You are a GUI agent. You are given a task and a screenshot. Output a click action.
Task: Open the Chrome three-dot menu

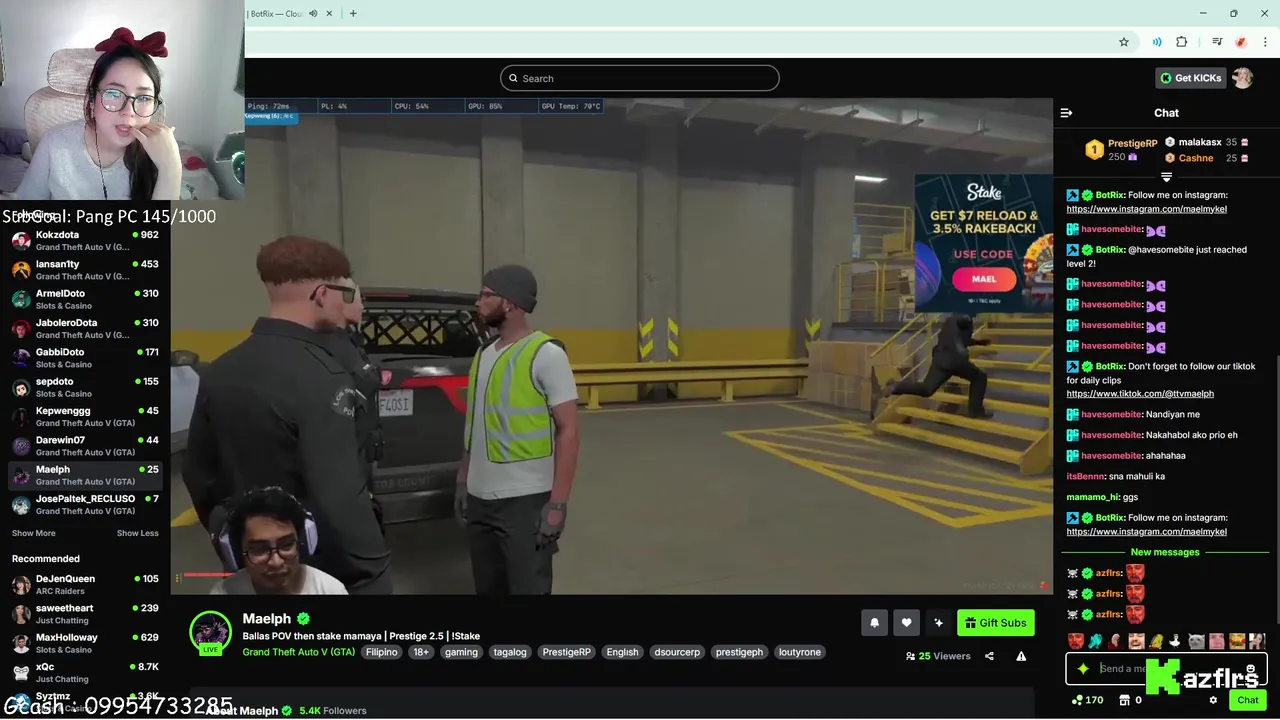1266,42
